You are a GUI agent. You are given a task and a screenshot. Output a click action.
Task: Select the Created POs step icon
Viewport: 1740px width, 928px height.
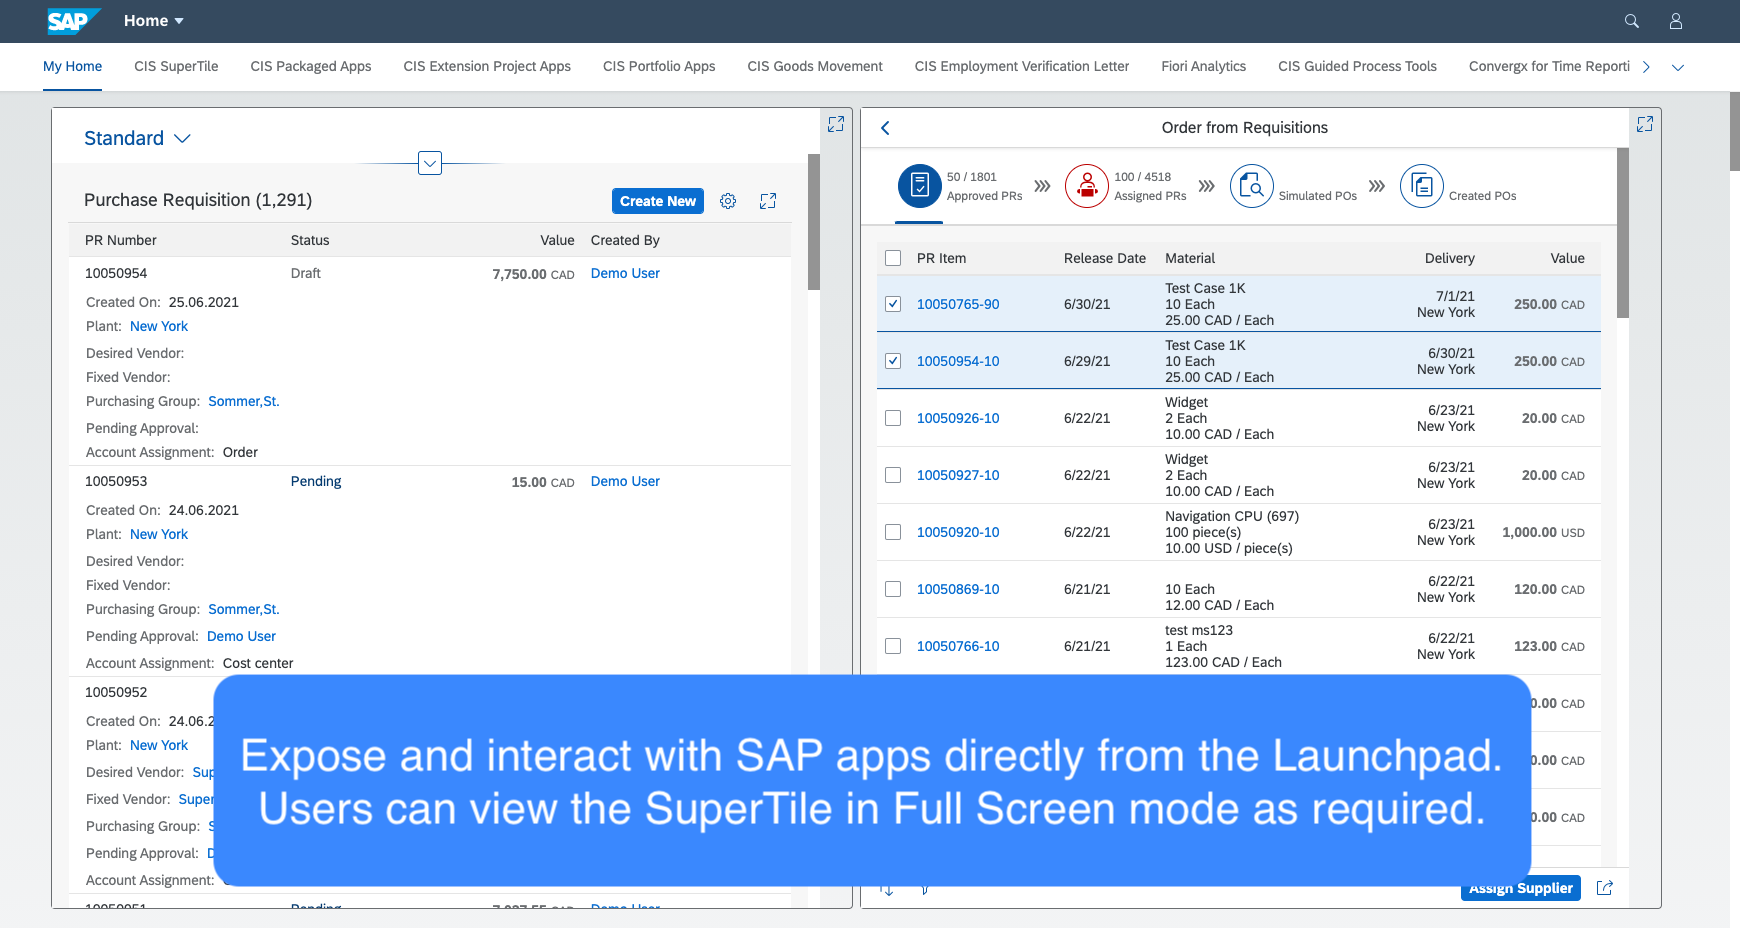(x=1422, y=186)
